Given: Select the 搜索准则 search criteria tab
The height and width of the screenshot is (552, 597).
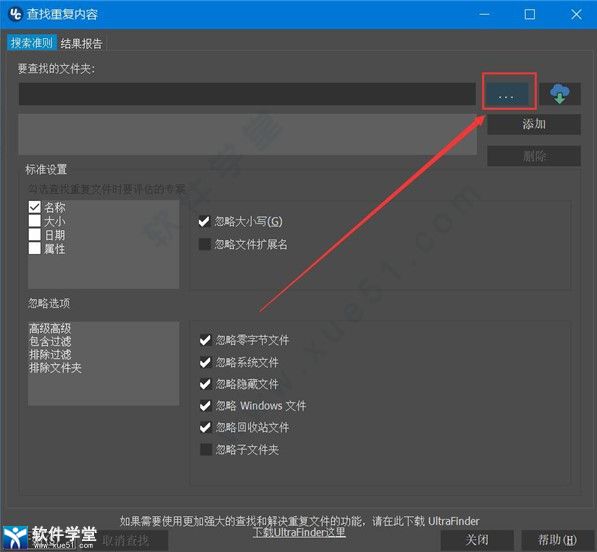Looking at the screenshot, I should tap(32, 43).
